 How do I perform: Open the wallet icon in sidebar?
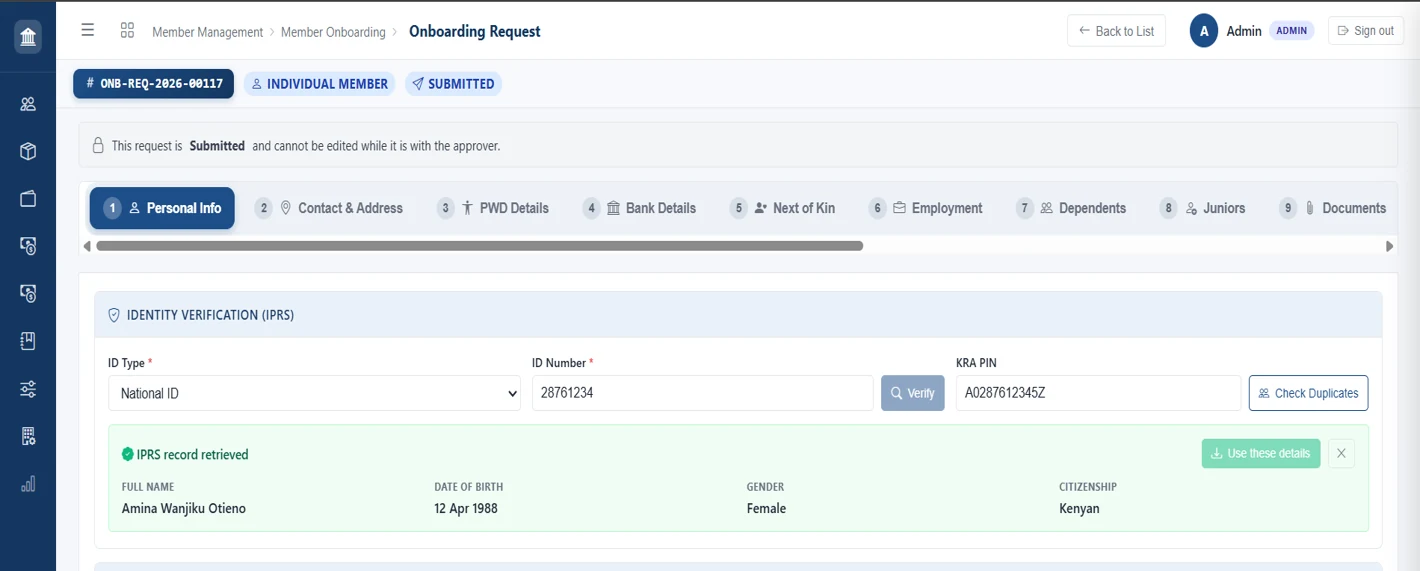28,198
